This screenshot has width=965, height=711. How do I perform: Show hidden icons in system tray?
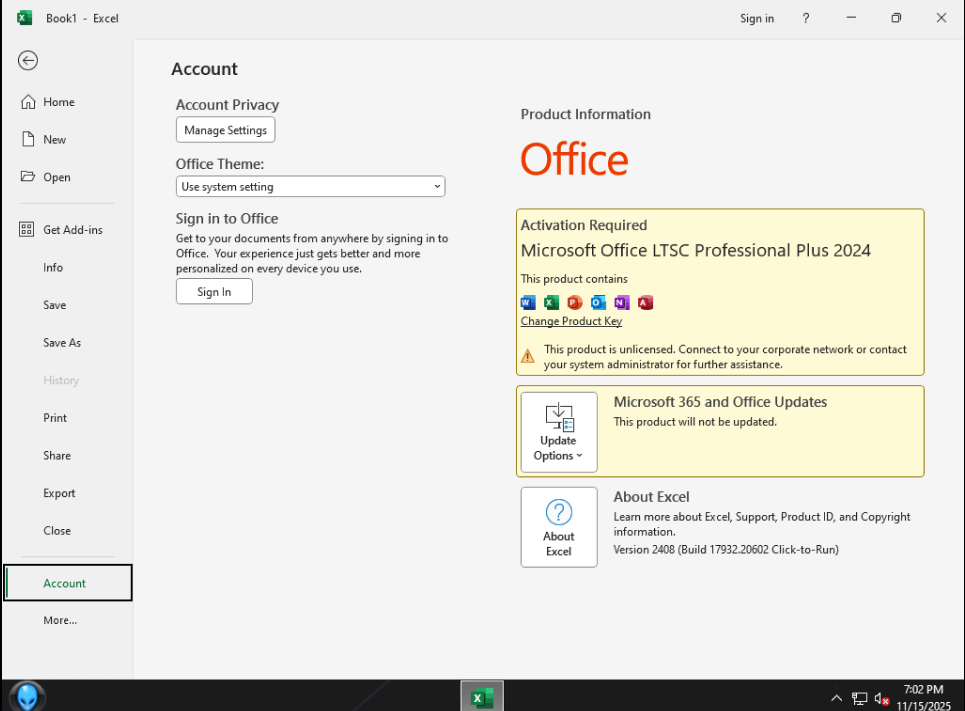click(836, 698)
